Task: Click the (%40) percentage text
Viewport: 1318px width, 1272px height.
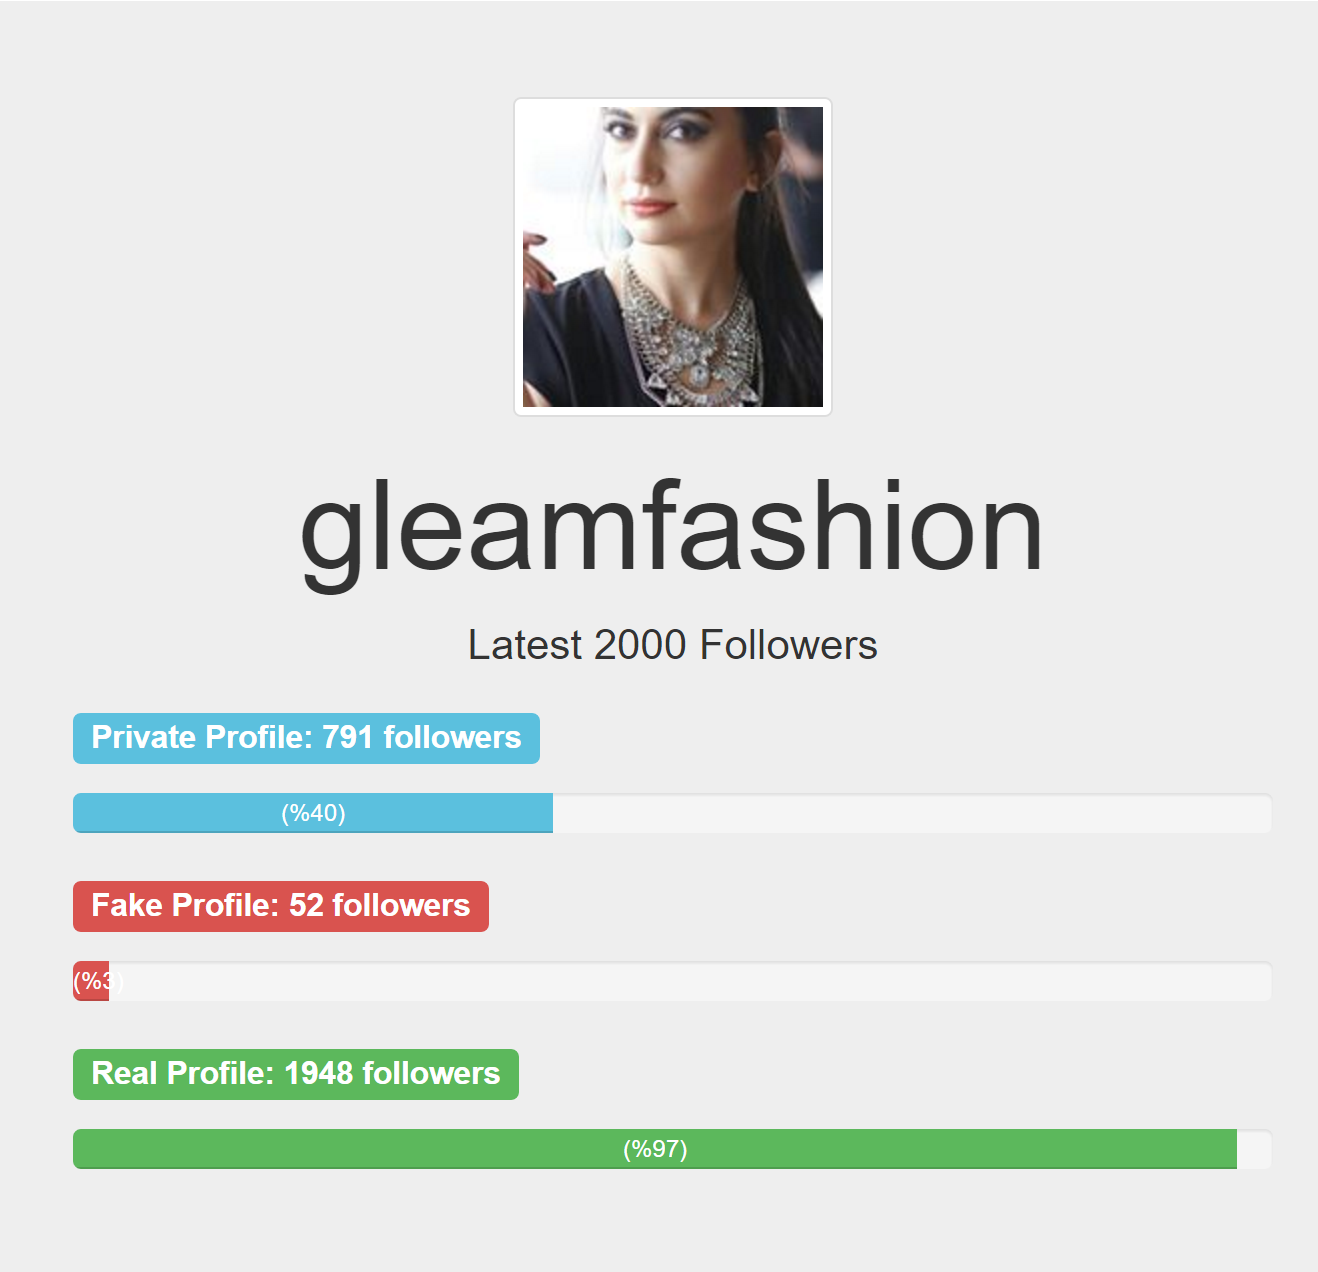Action: (313, 813)
